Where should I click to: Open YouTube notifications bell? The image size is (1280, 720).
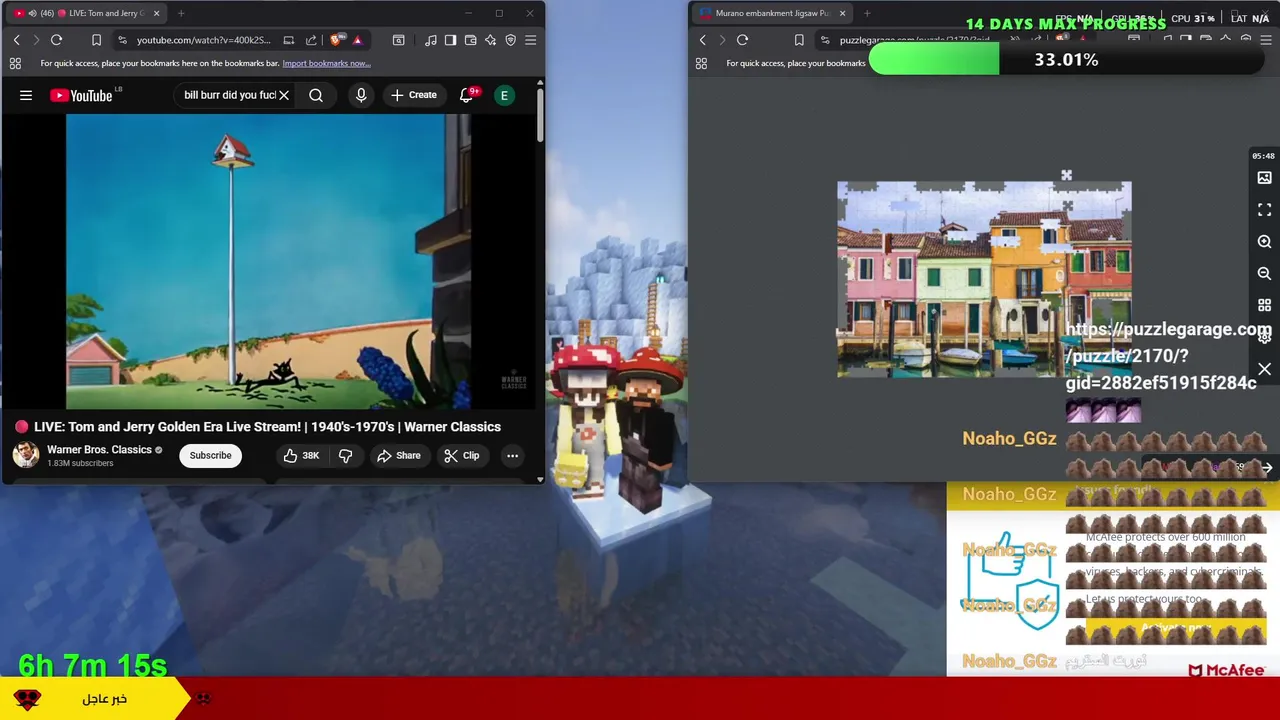pos(466,95)
